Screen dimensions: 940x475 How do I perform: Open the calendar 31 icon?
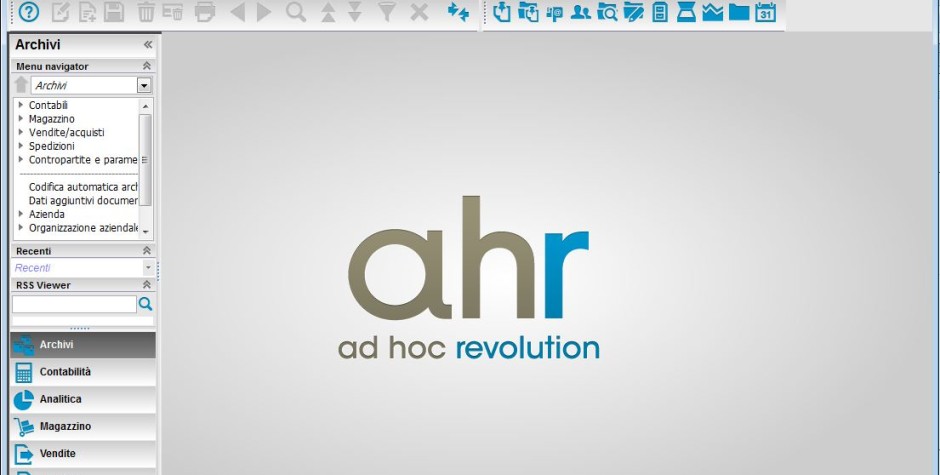pos(766,12)
